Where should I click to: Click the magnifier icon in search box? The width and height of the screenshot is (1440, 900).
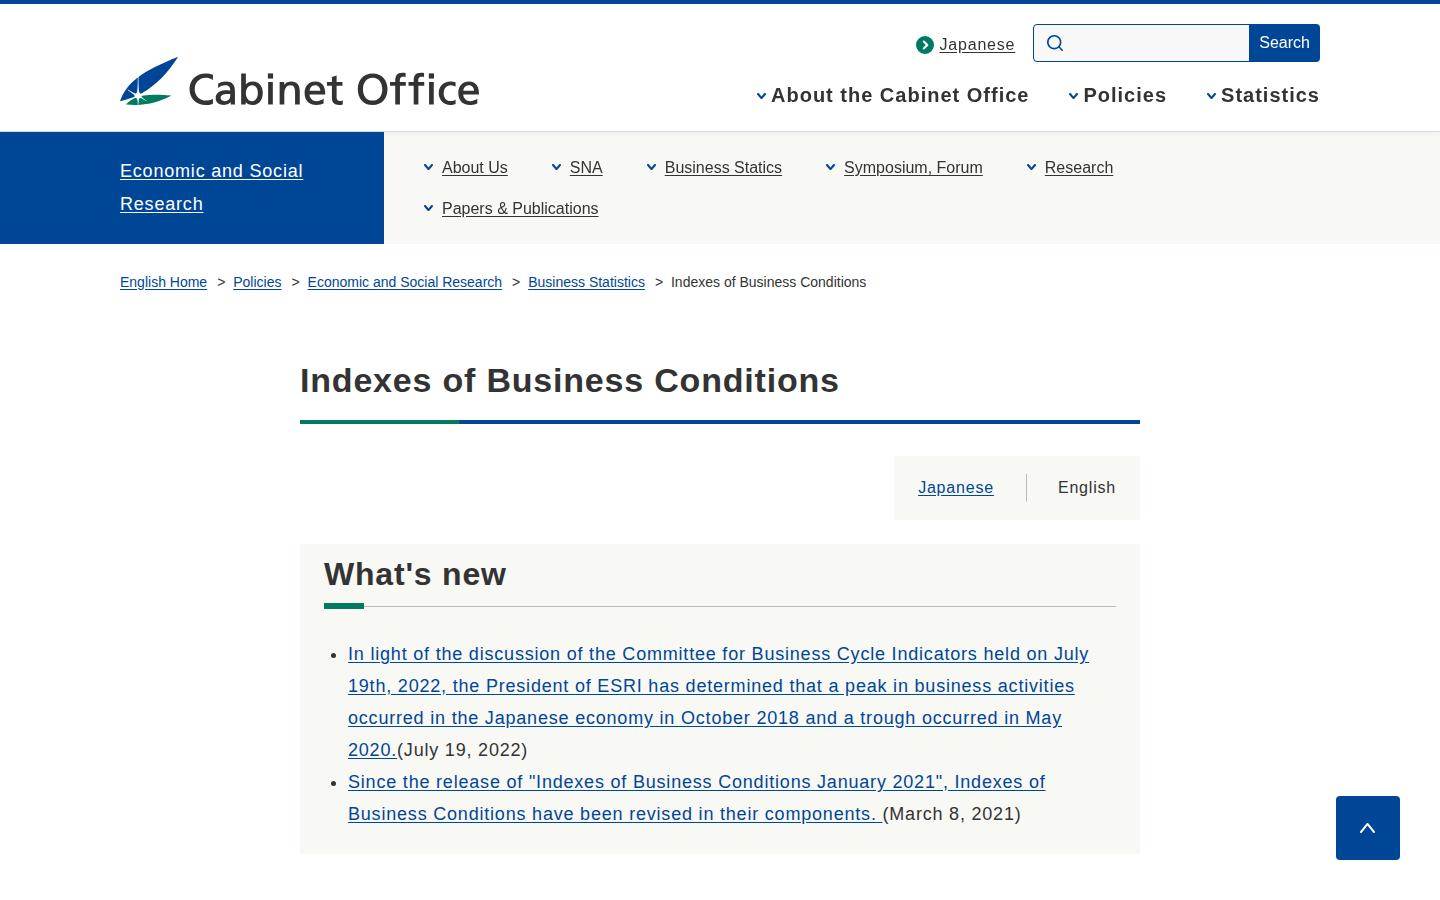point(1055,43)
